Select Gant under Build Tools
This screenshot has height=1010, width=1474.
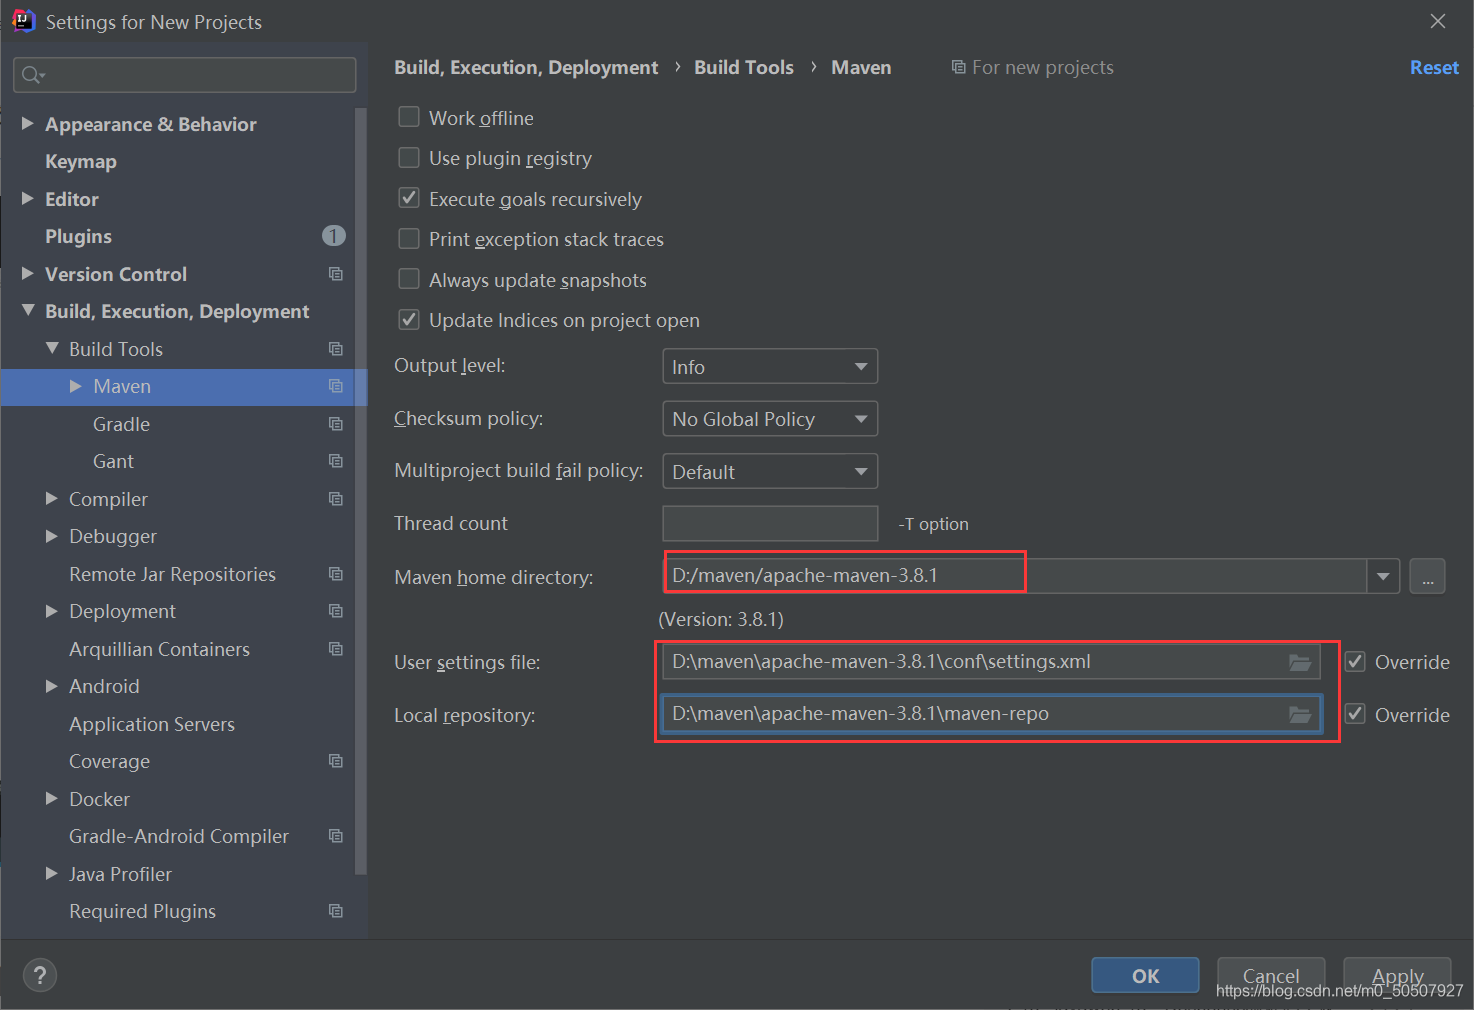tap(113, 461)
